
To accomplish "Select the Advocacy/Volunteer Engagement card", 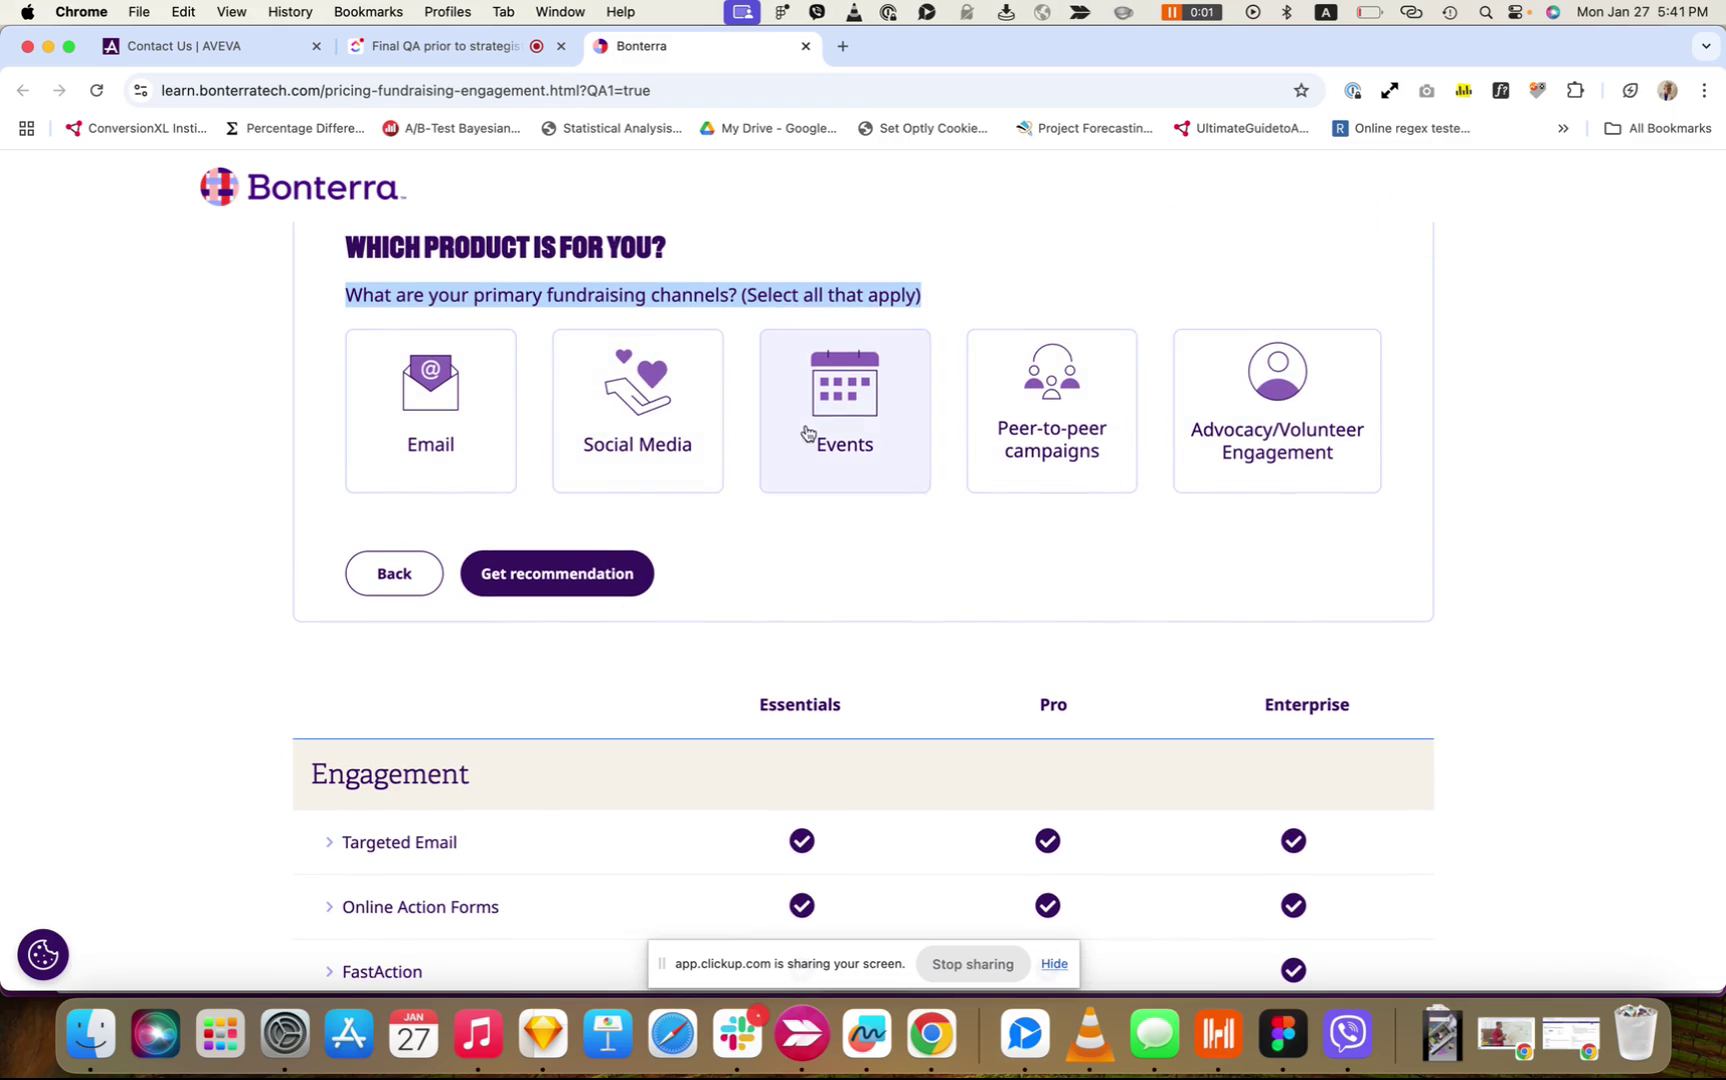I will (1277, 411).
